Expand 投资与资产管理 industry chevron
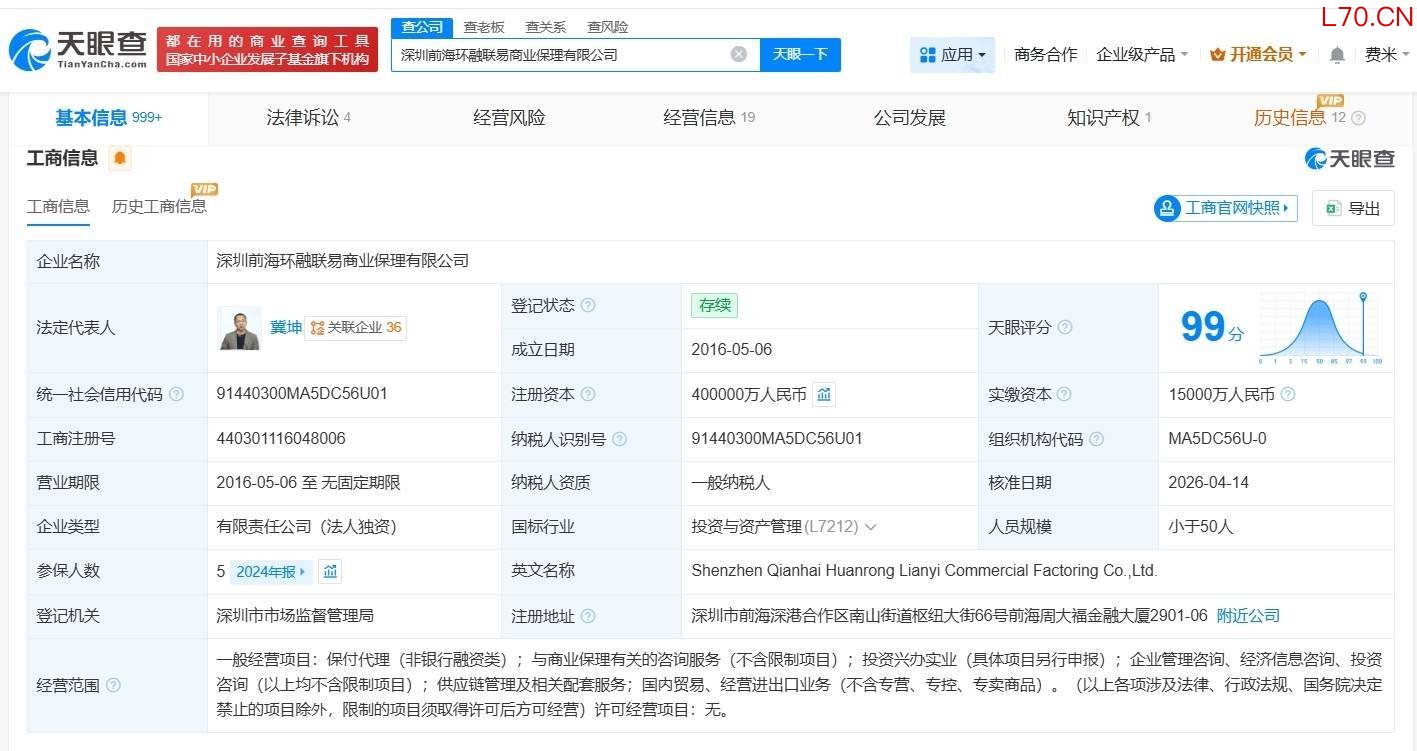Image resolution: width=1417 pixels, height=751 pixels. click(870, 527)
